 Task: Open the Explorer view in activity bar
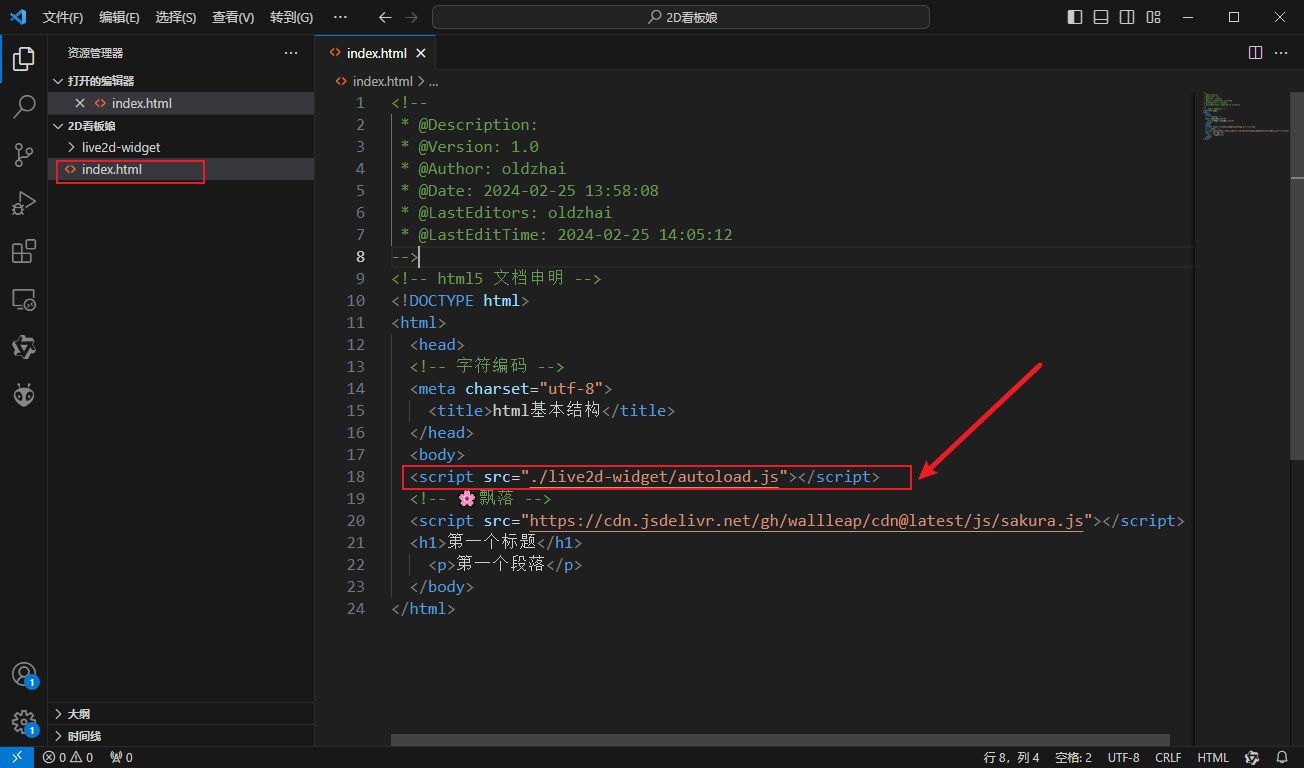(x=24, y=58)
